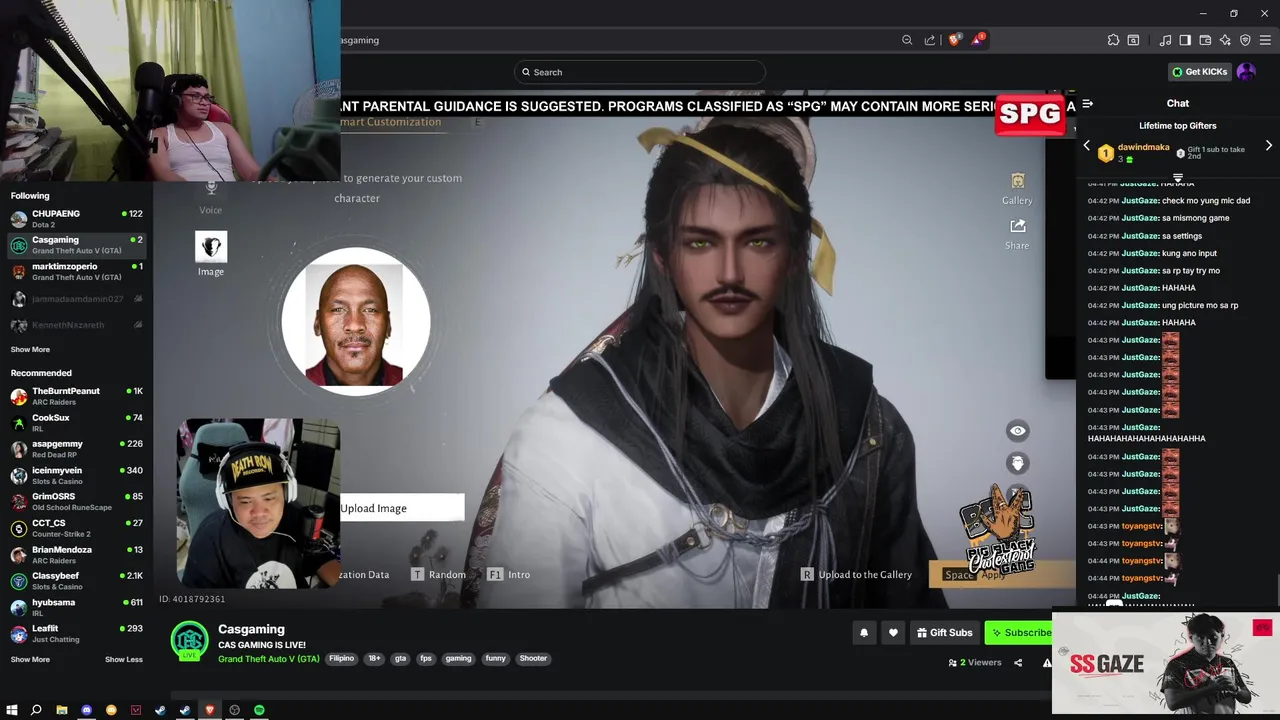Expand Recommended channels with Show More
This screenshot has width=1280, height=720.
click(x=30, y=660)
